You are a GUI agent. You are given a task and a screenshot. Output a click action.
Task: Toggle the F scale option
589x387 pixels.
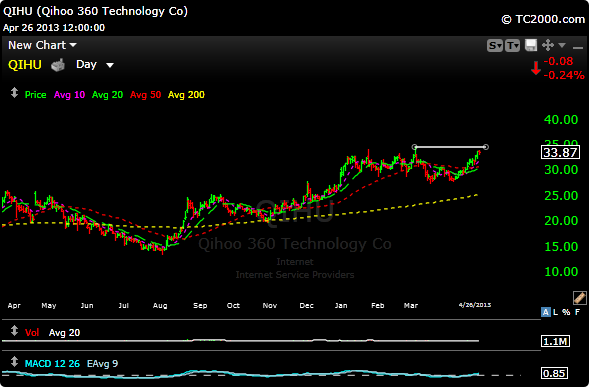(577, 312)
